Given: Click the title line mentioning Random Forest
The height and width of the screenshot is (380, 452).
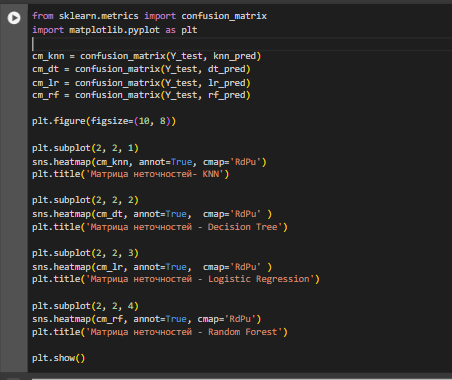Looking at the screenshot, I should click(160, 332).
